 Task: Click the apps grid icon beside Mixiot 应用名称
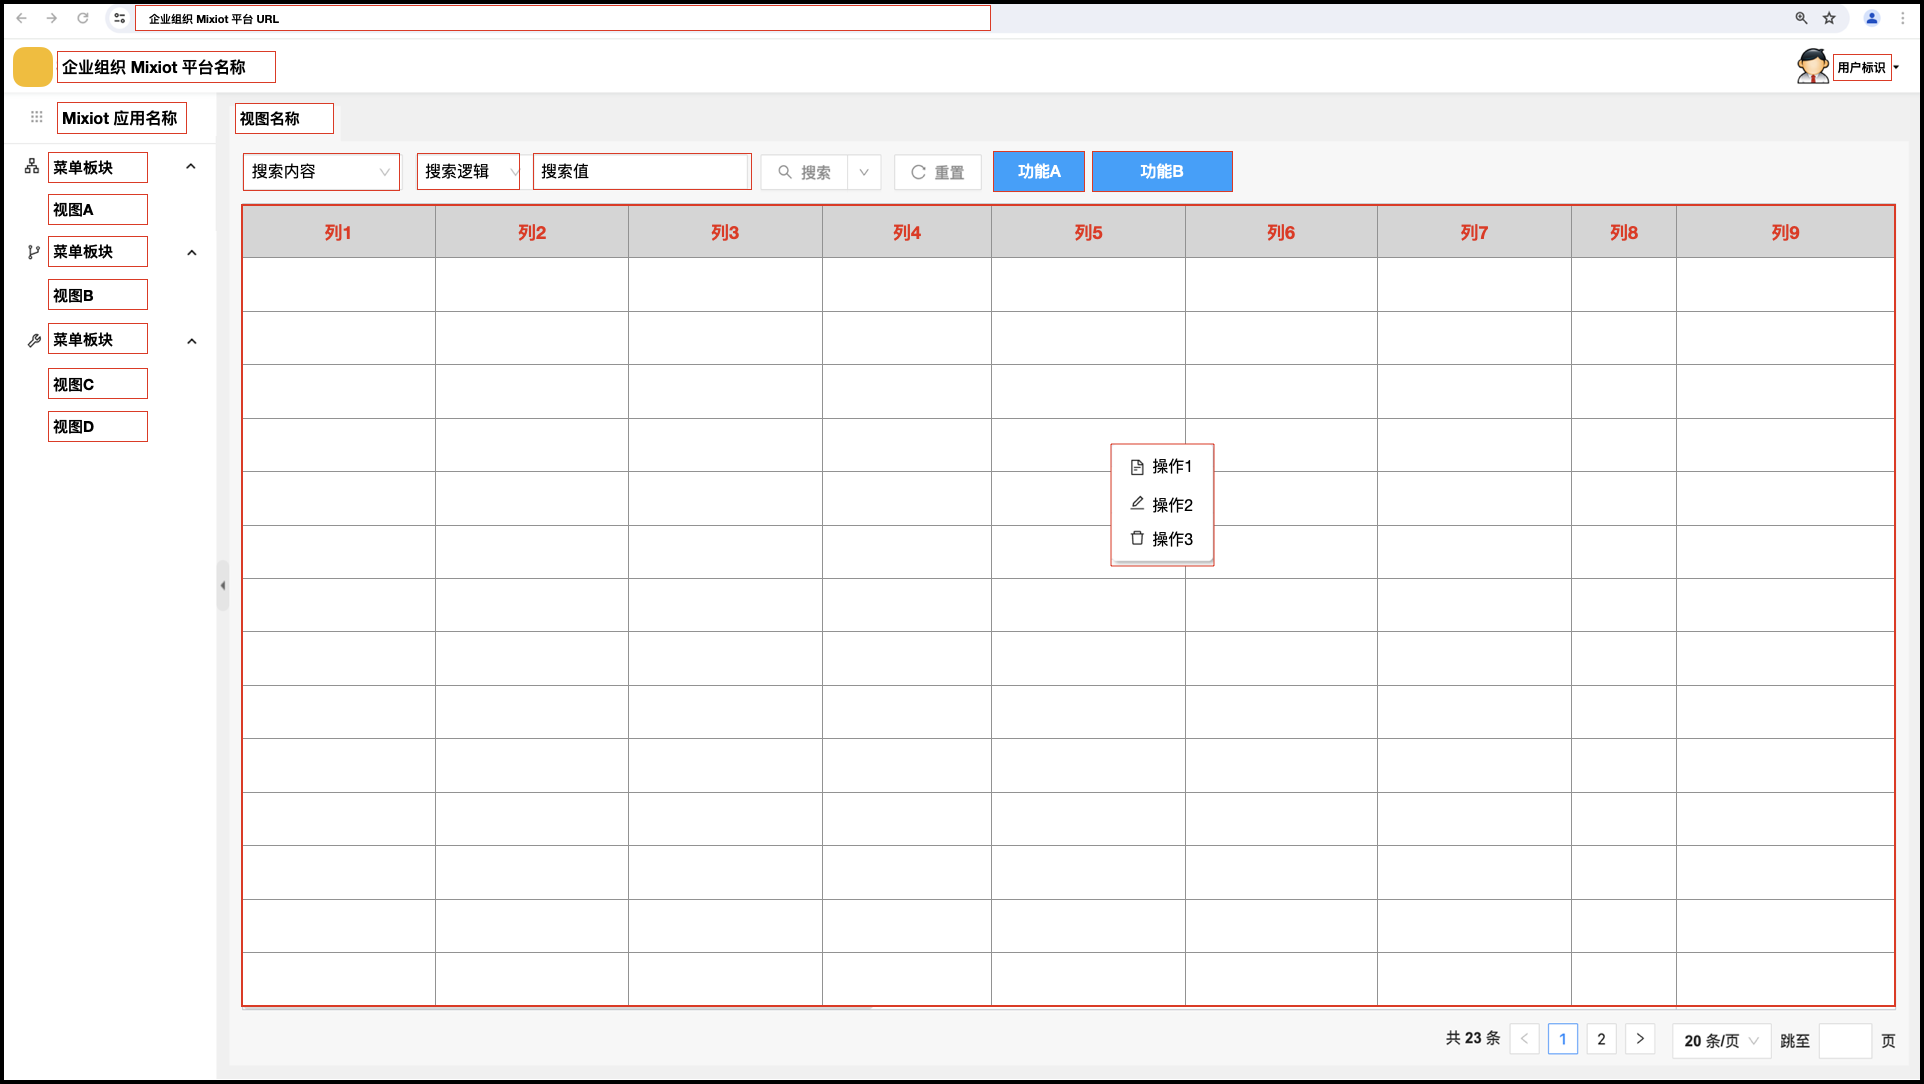pyautogui.click(x=37, y=117)
